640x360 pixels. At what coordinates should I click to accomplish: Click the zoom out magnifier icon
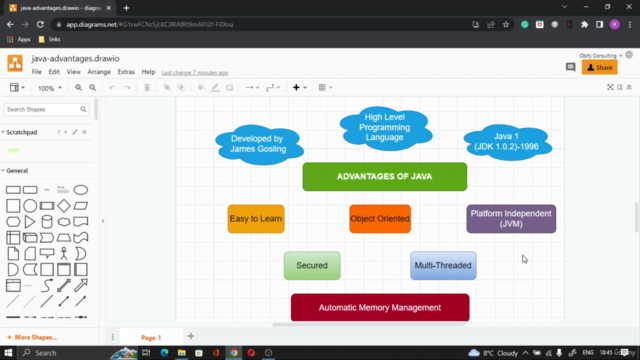coord(93,87)
